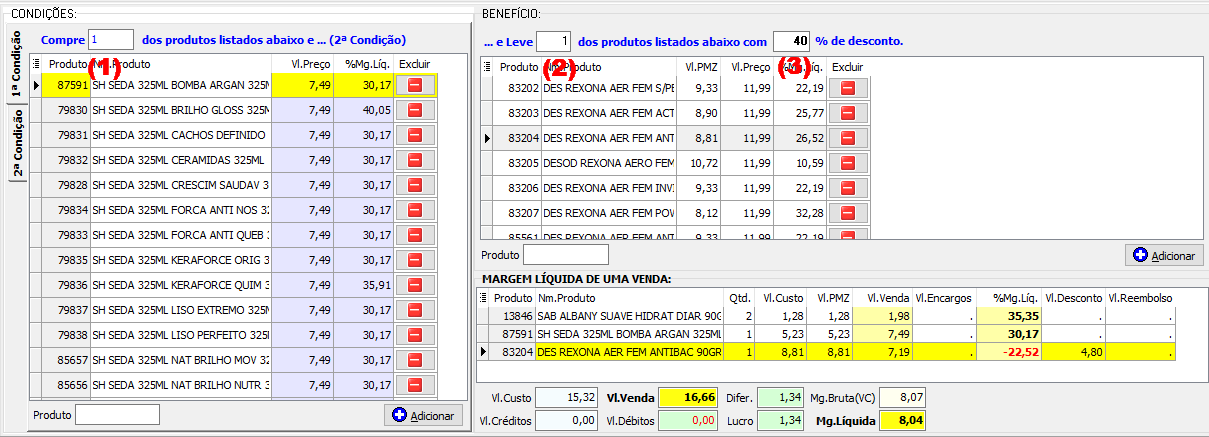Delete product 79836 KERAFORCE QUIM via red button
Screen dimensions: 1209x437
(x=414, y=285)
